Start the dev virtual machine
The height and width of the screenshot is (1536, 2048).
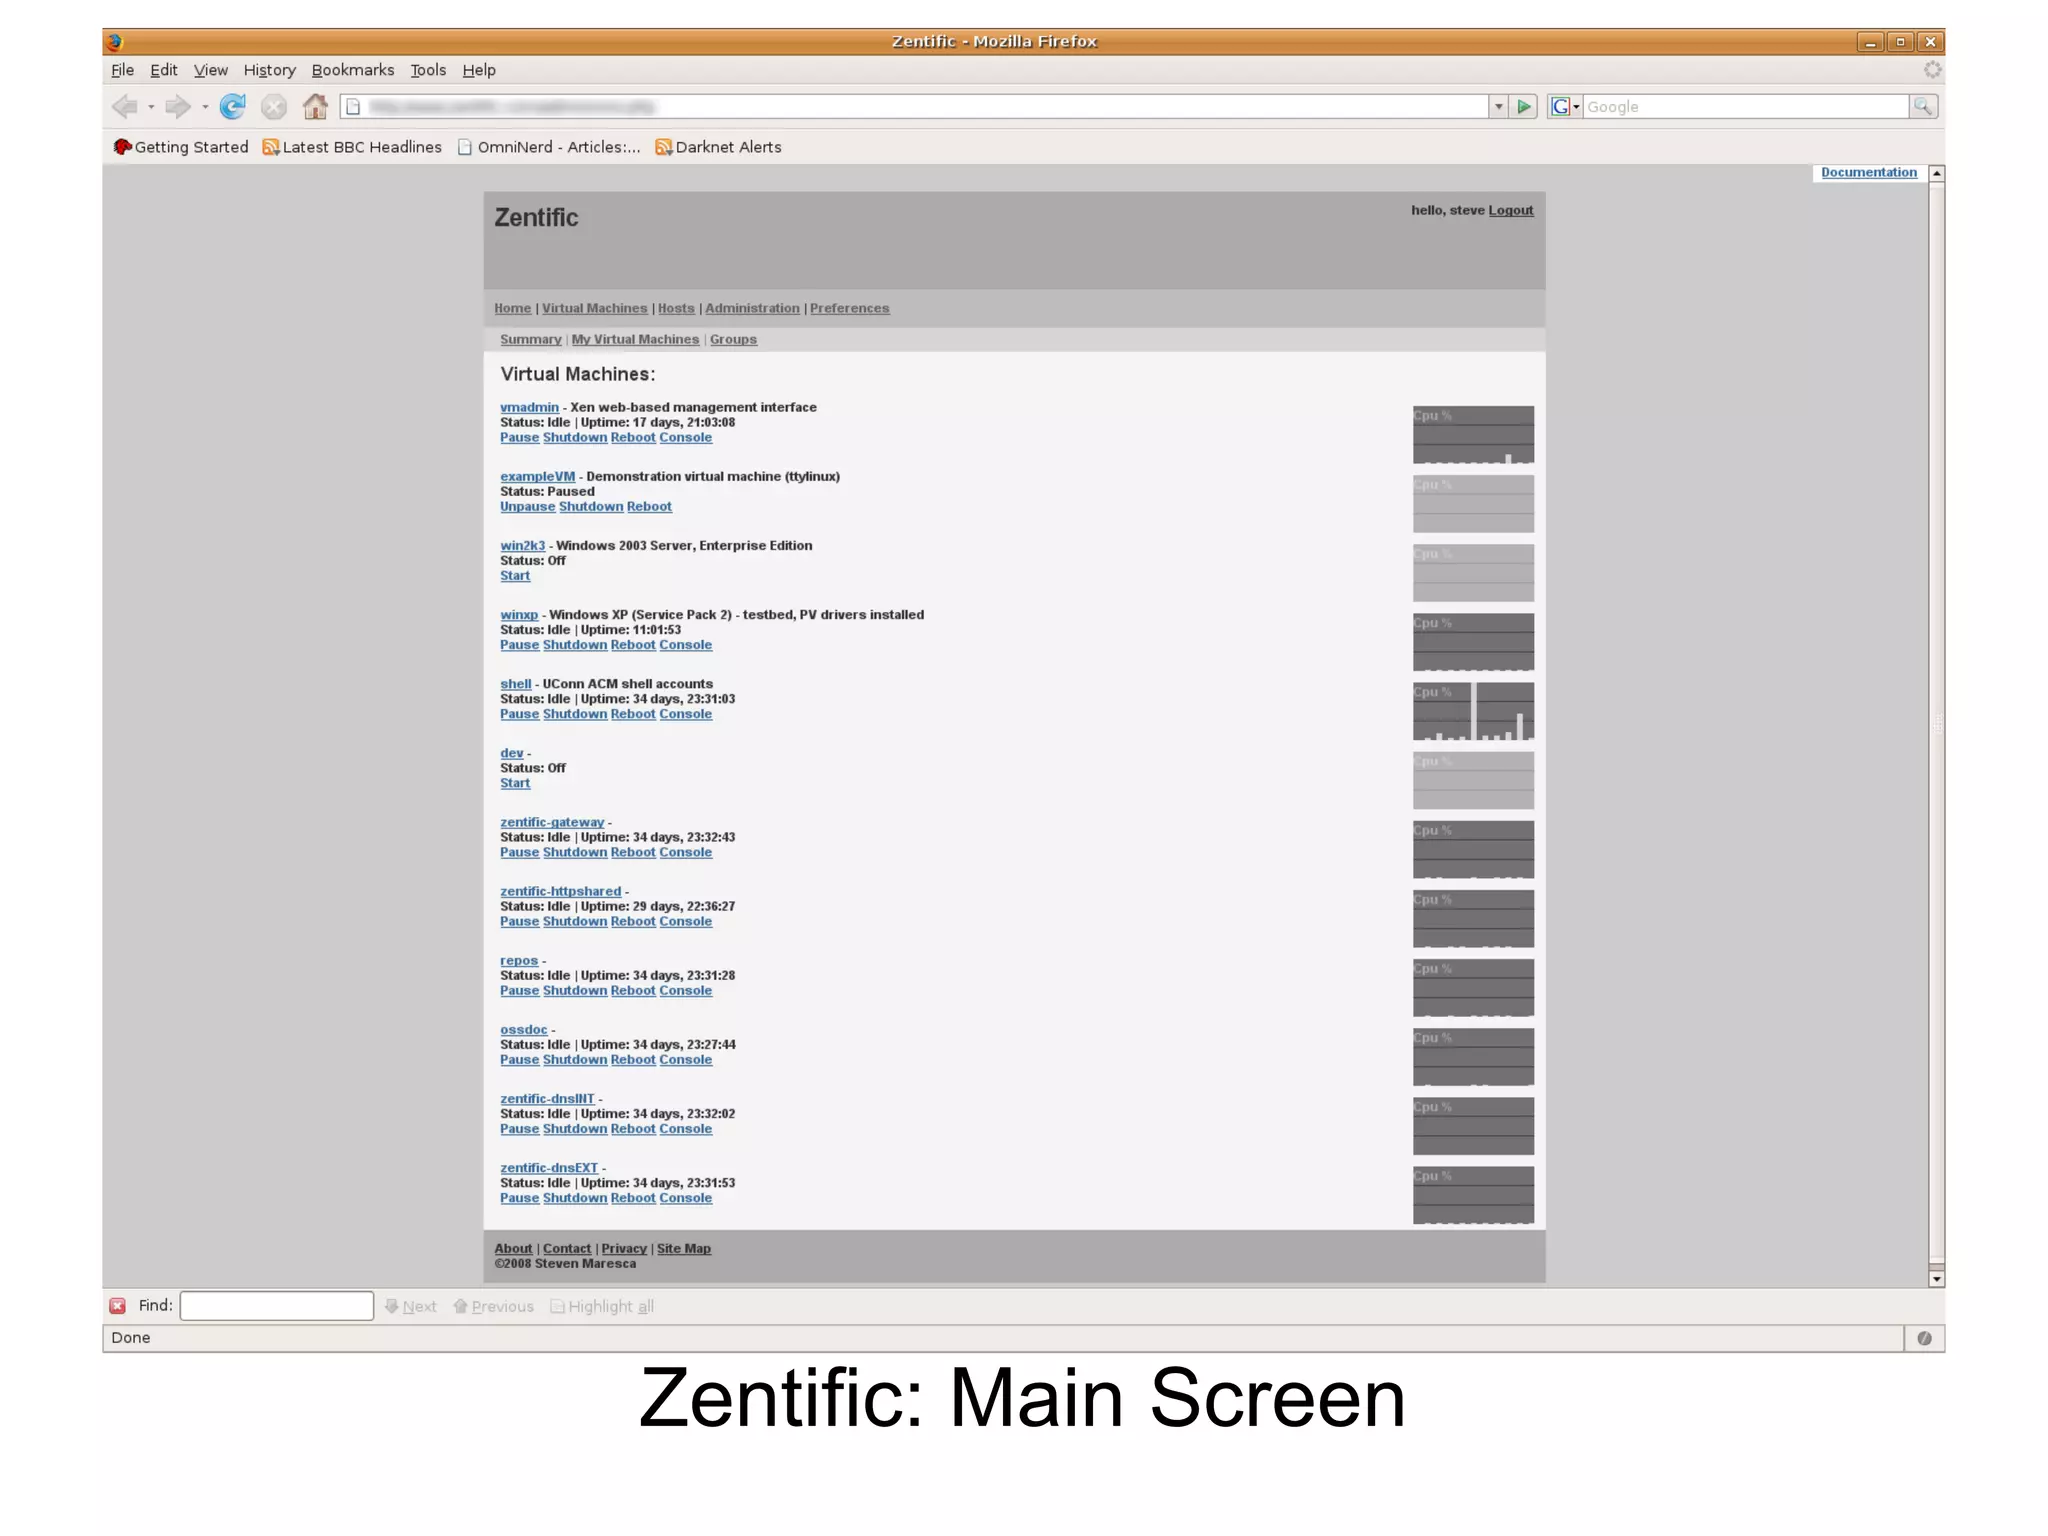(515, 783)
